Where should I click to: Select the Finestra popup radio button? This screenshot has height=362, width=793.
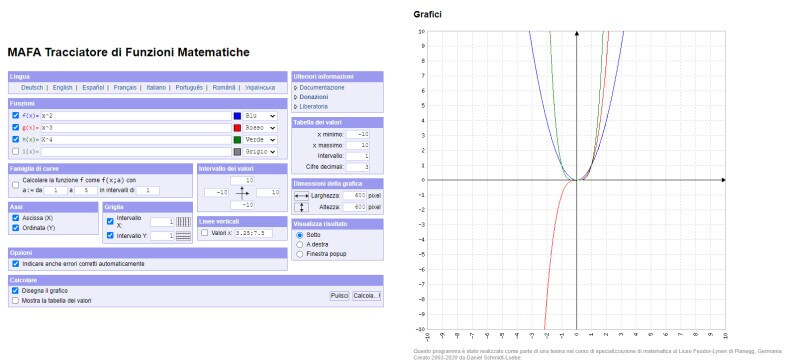pyautogui.click(x=300, y=254)
